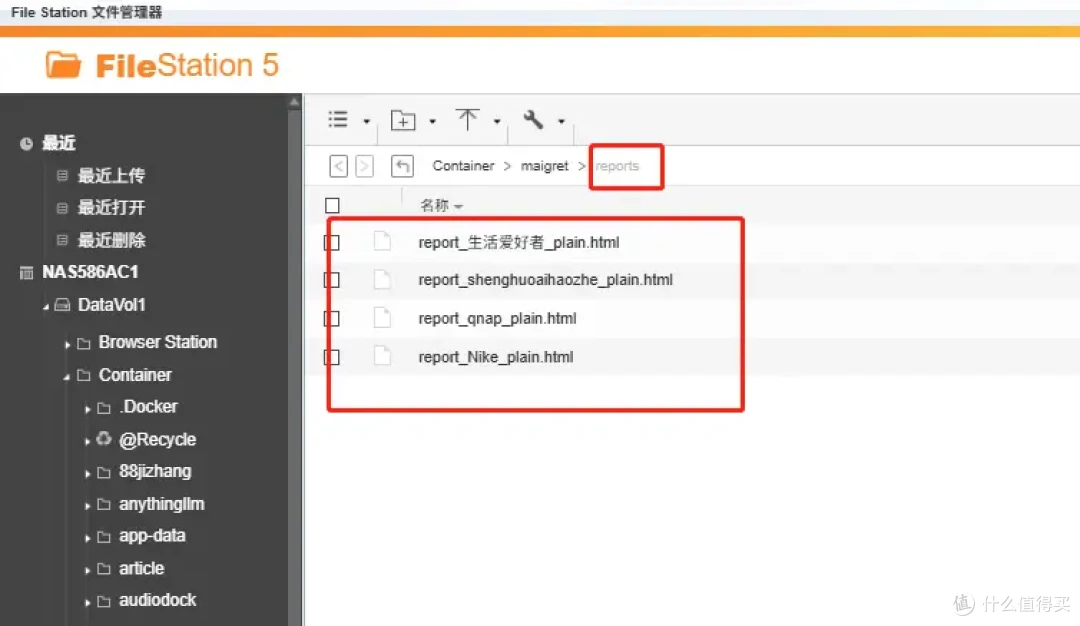Select the audiodock folder
Viewport: 1080px width, 626px height.
coord(157,601)
